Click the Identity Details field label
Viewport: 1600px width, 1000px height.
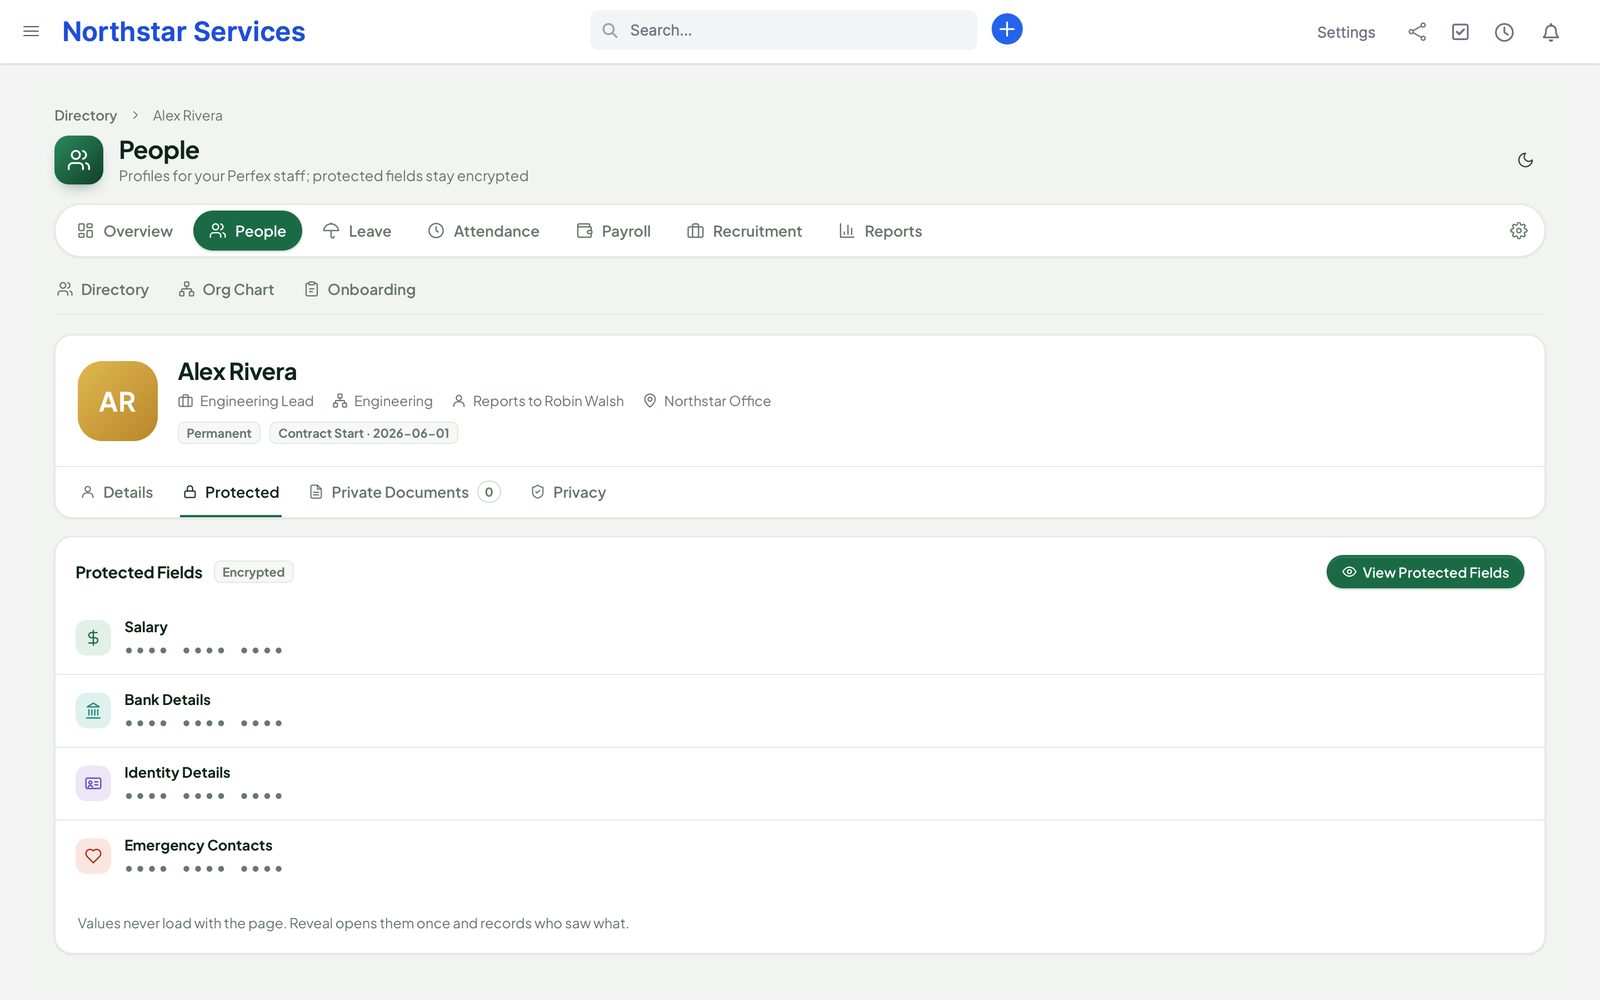(x=177, y=773)
